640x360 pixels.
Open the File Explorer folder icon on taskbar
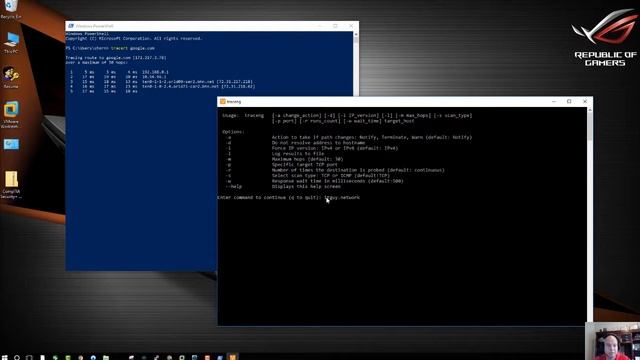[x=106, y=357]
